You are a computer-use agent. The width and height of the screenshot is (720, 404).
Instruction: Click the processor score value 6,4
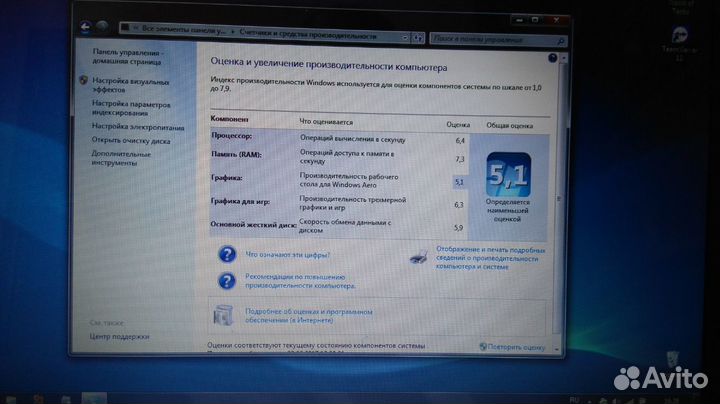[460, 140]
